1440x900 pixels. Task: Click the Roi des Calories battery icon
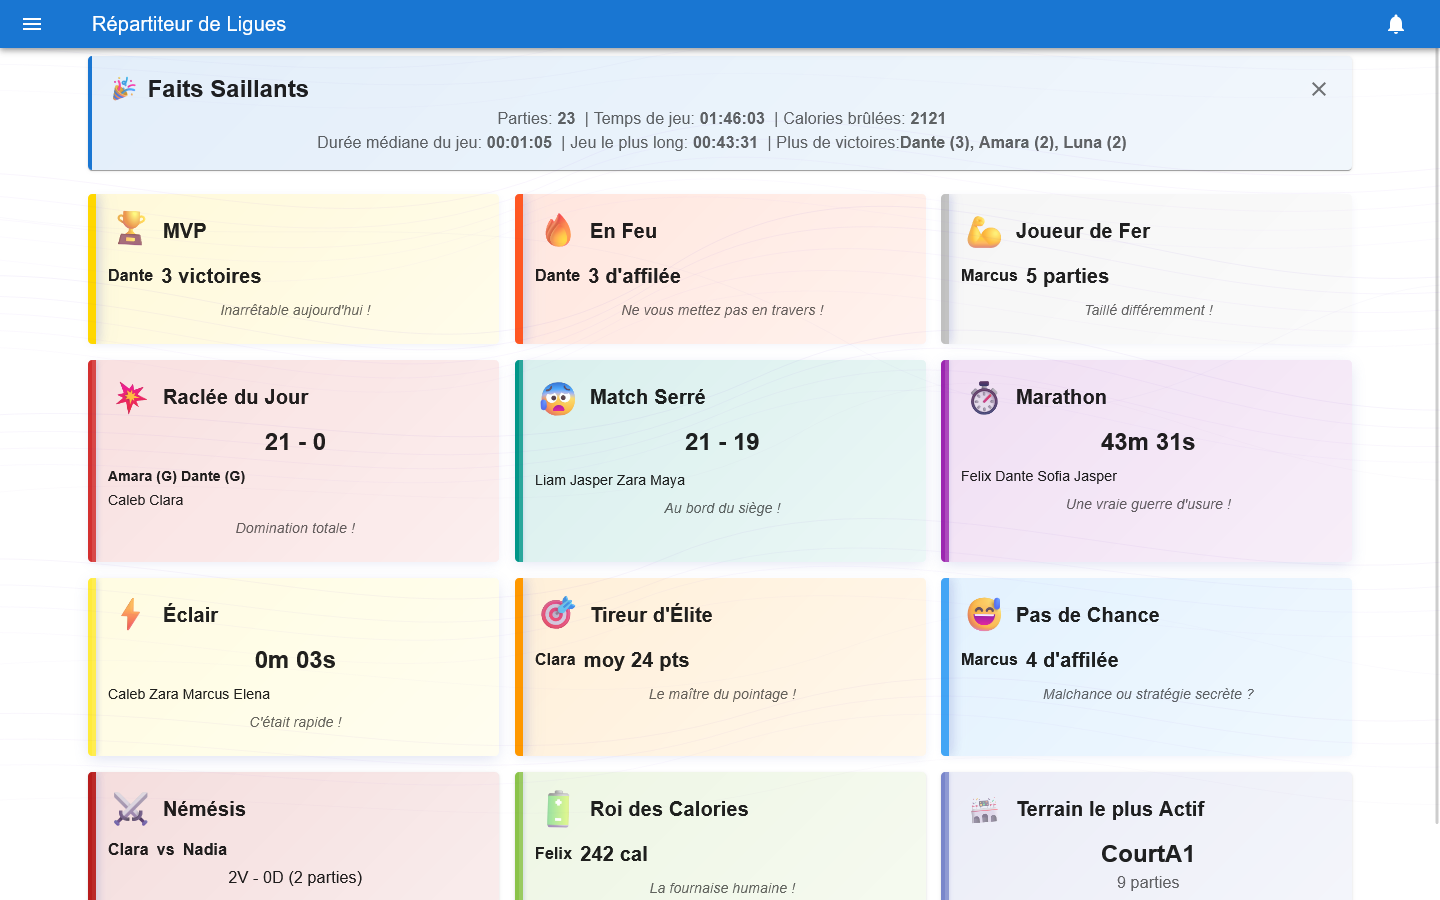558,809
